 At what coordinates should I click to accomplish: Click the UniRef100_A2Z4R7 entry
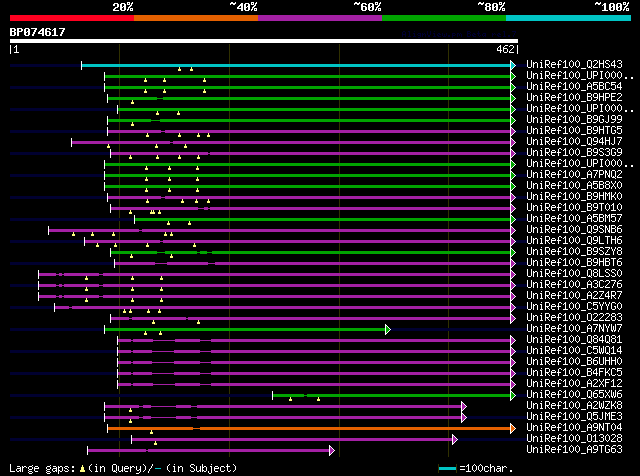point(574,296)
